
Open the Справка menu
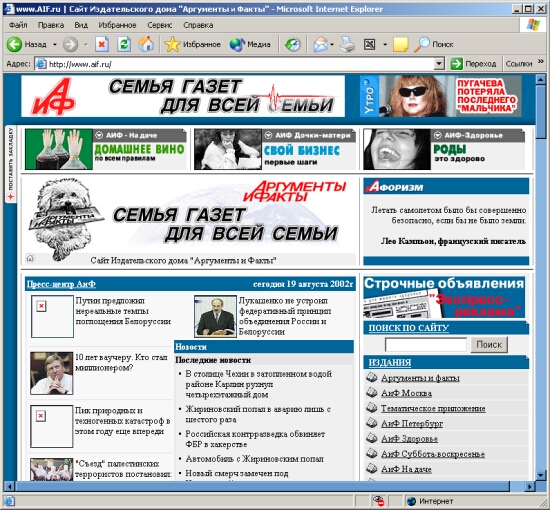(x=198, y=25)
